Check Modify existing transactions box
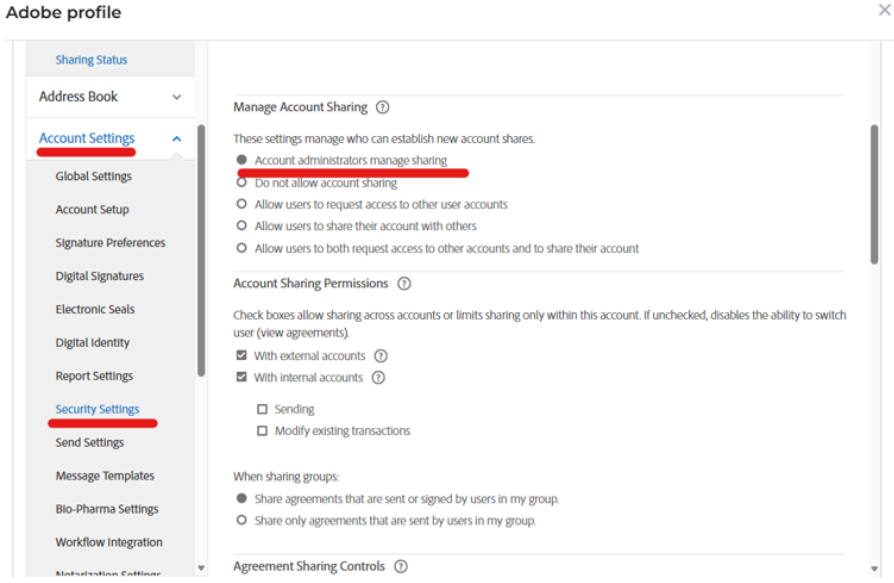This screenshot has height=583, width=894. (x=262, y=431)
